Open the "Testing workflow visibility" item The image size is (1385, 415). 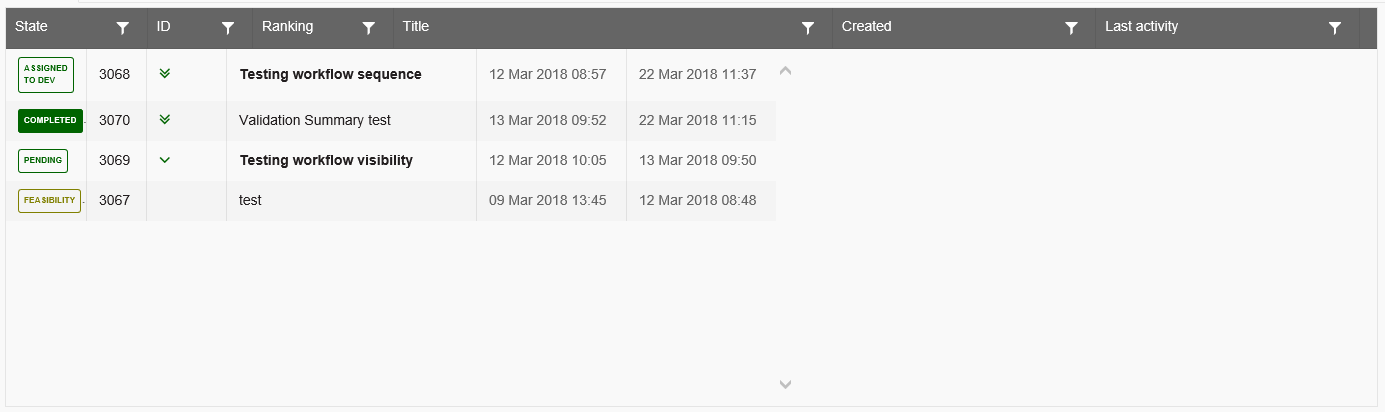[x=326, y=160]
